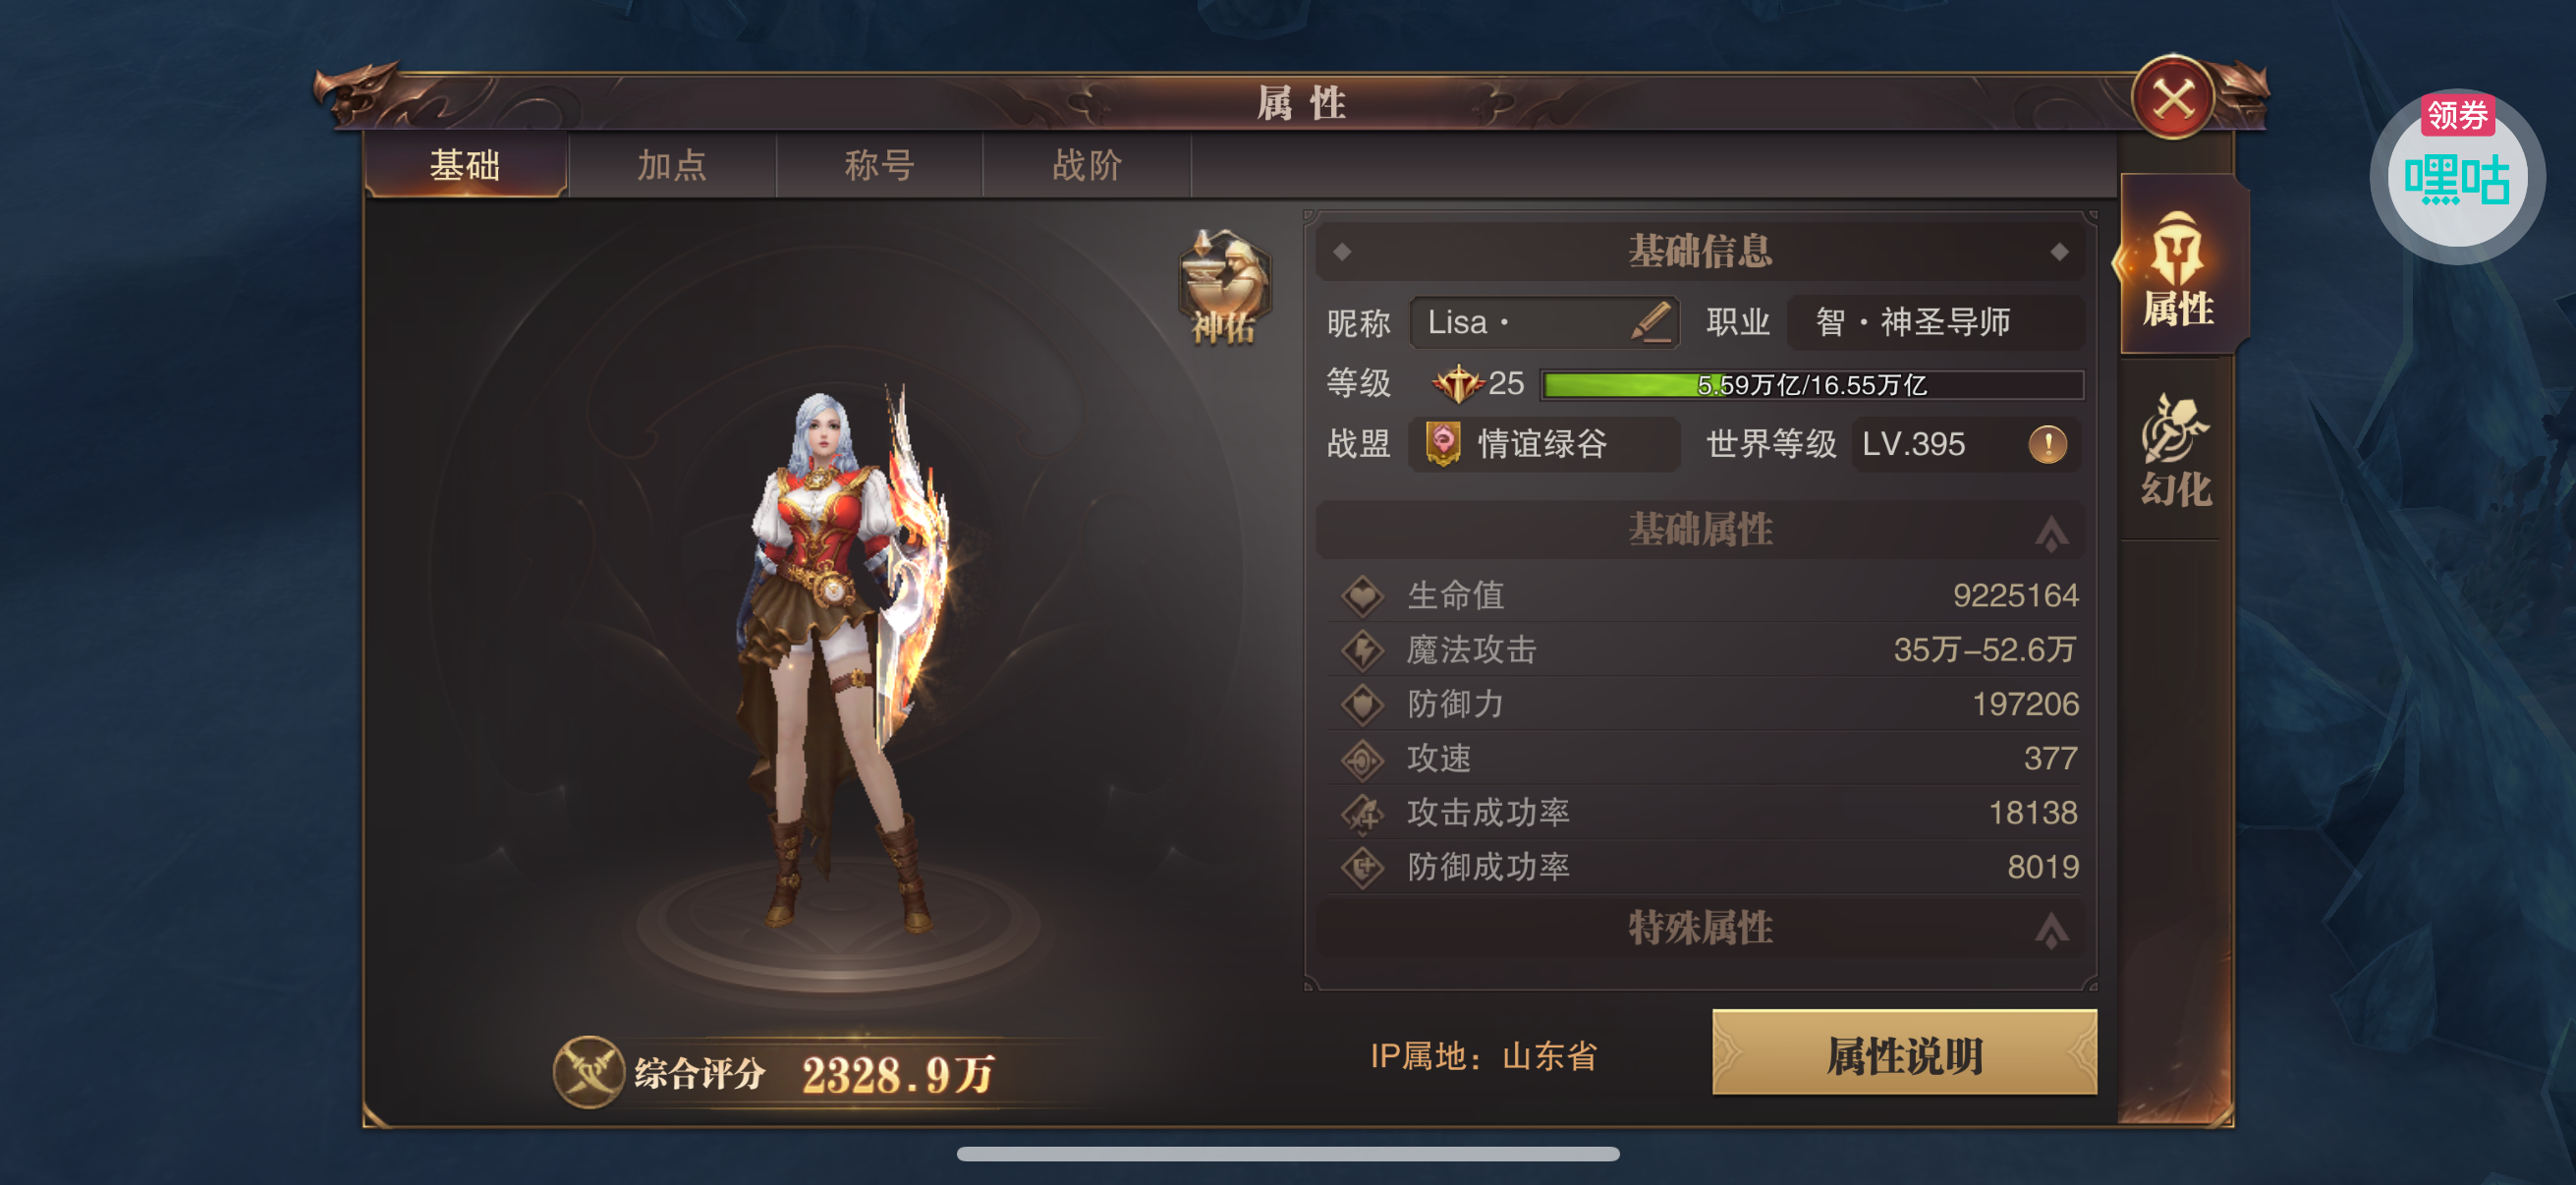Open the 幻化 sidebar icon
This screenshot has width=2576, height=1185.
tap(2176, 449)
